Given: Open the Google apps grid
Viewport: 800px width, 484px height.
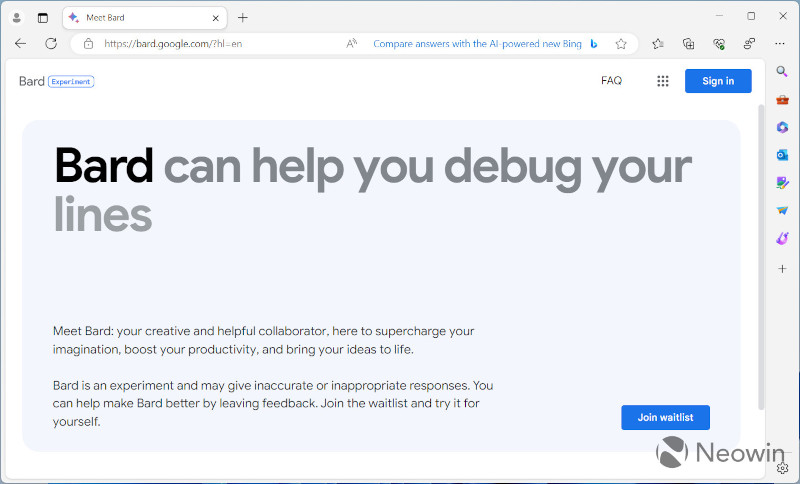Looking at the screenshot, I should (x=663, y=81).
